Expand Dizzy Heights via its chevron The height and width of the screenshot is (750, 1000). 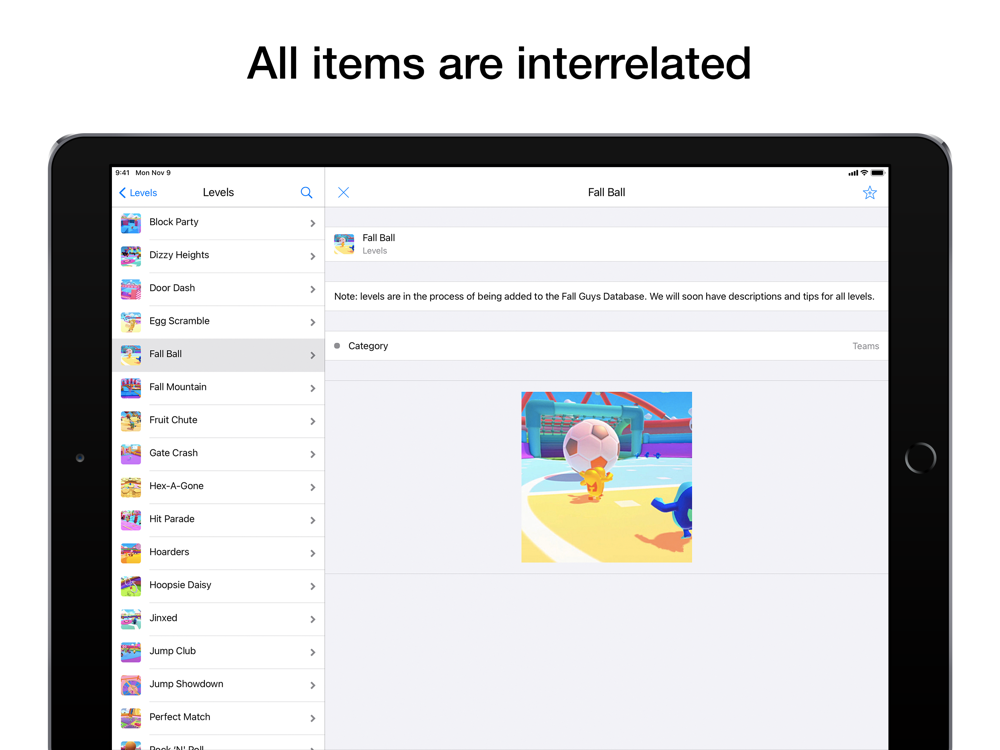pos(312,256)
